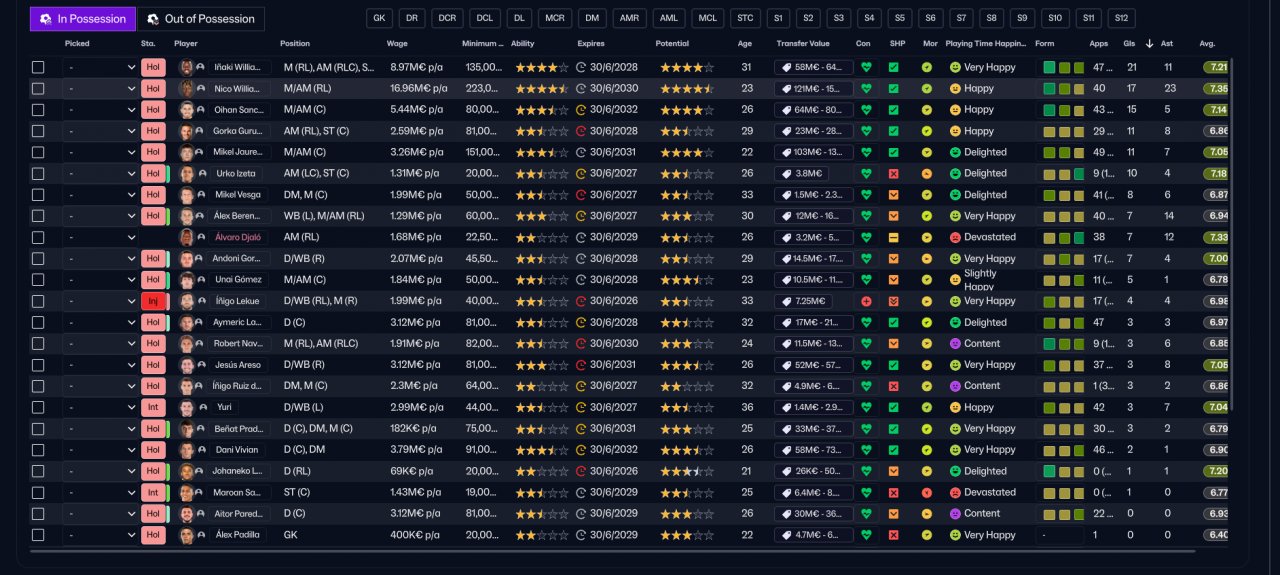Click the red X sharpness icon for Maroan Sannadi
The width and height of the screenshot is (1280, 575).
click(x=893, y=493)
